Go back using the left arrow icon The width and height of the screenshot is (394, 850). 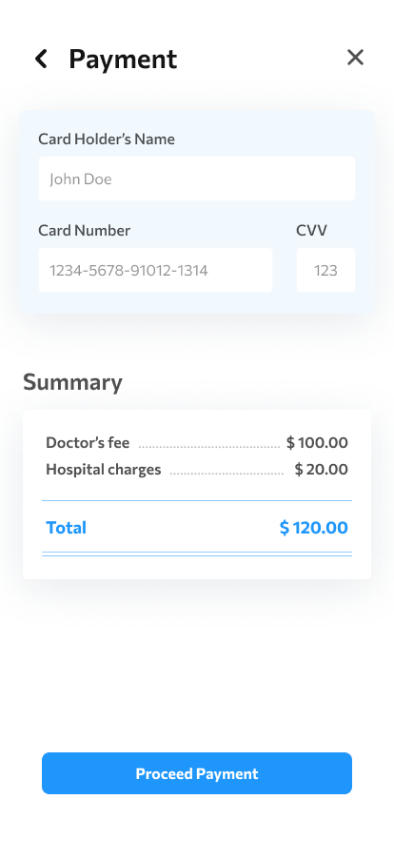point(41,59)
